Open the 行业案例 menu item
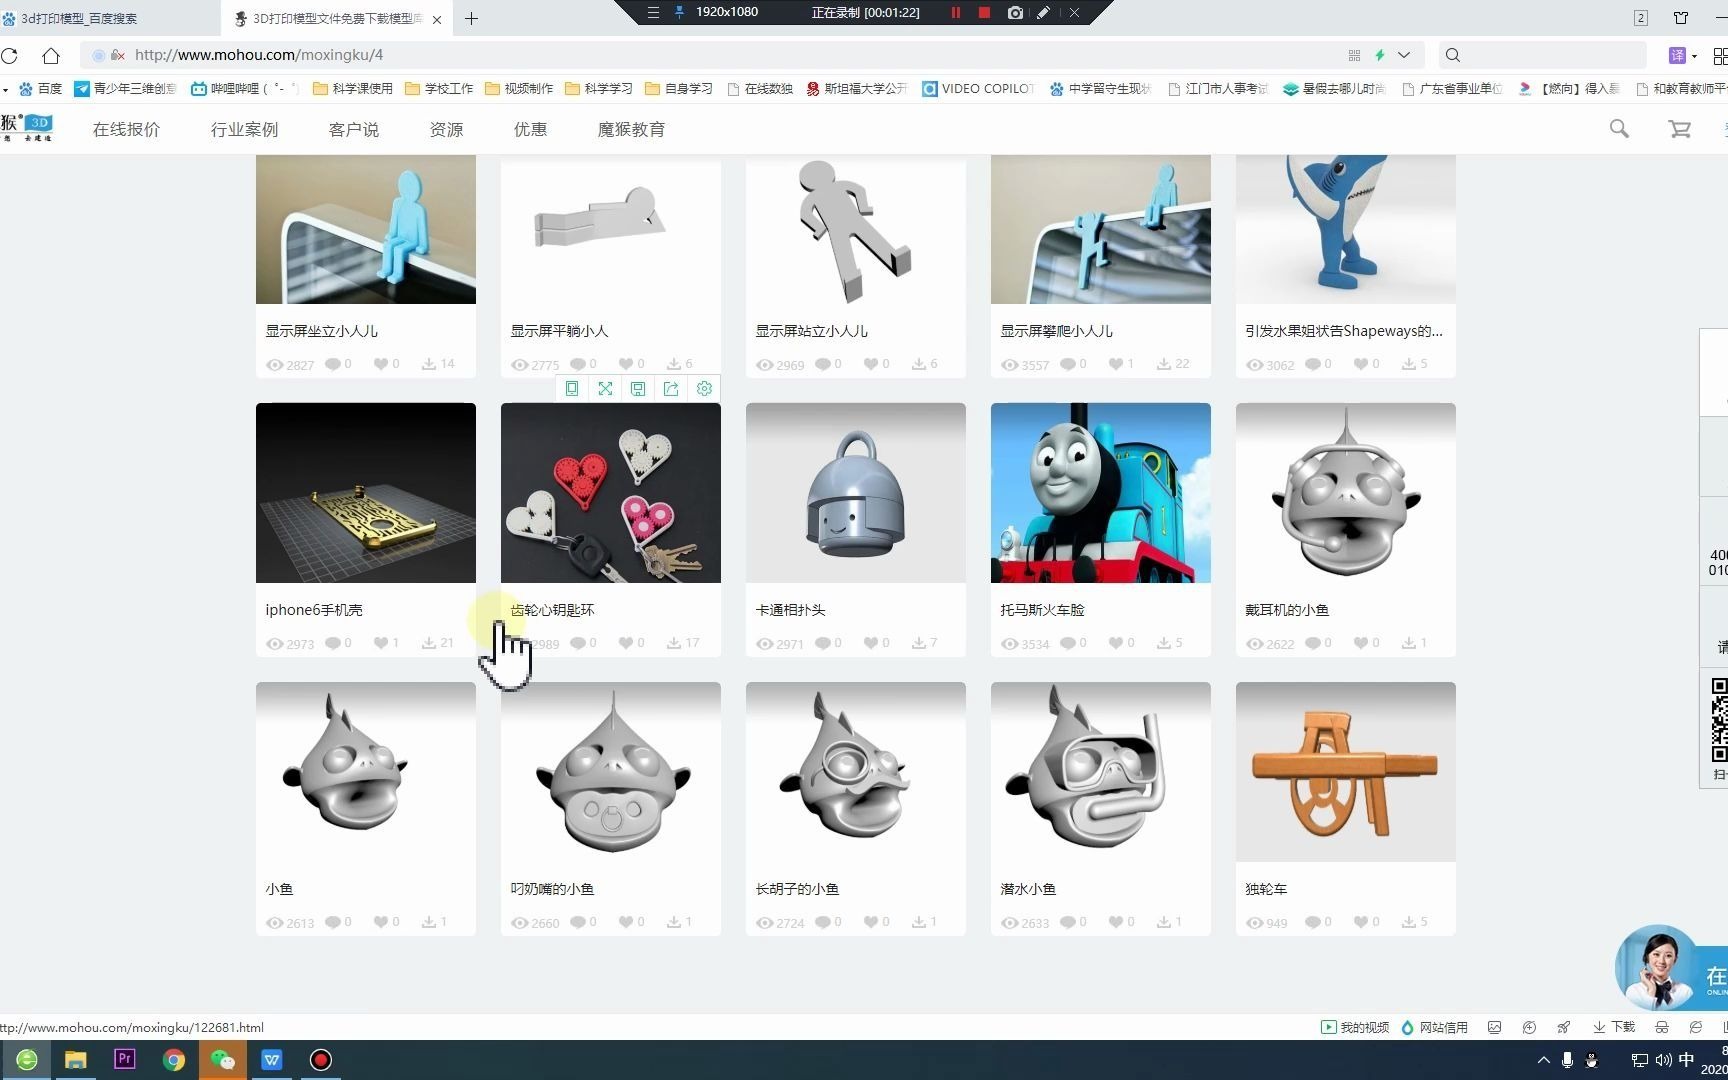Image resolution: width=1728 pixels, height=1080 pixels. (x=244, y=129)
